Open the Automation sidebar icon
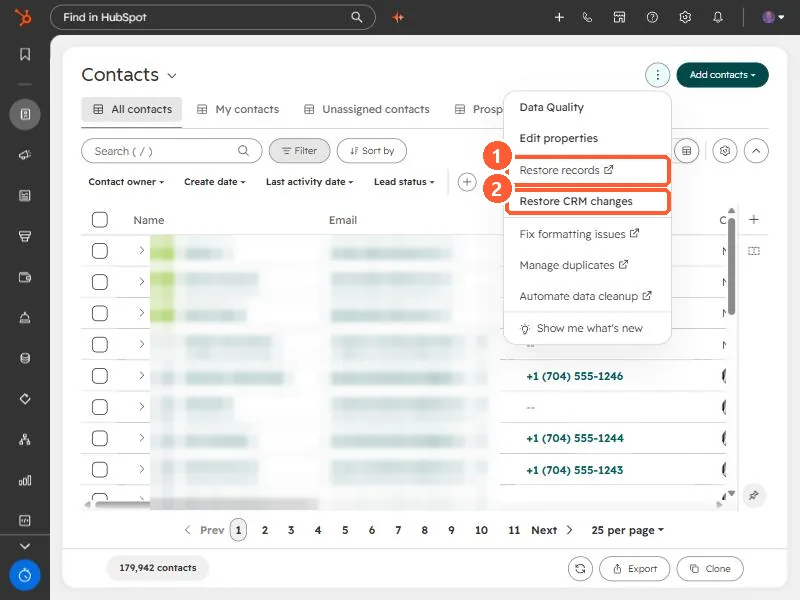Viewport: 800px width, 600px height. tap(24, 399)
